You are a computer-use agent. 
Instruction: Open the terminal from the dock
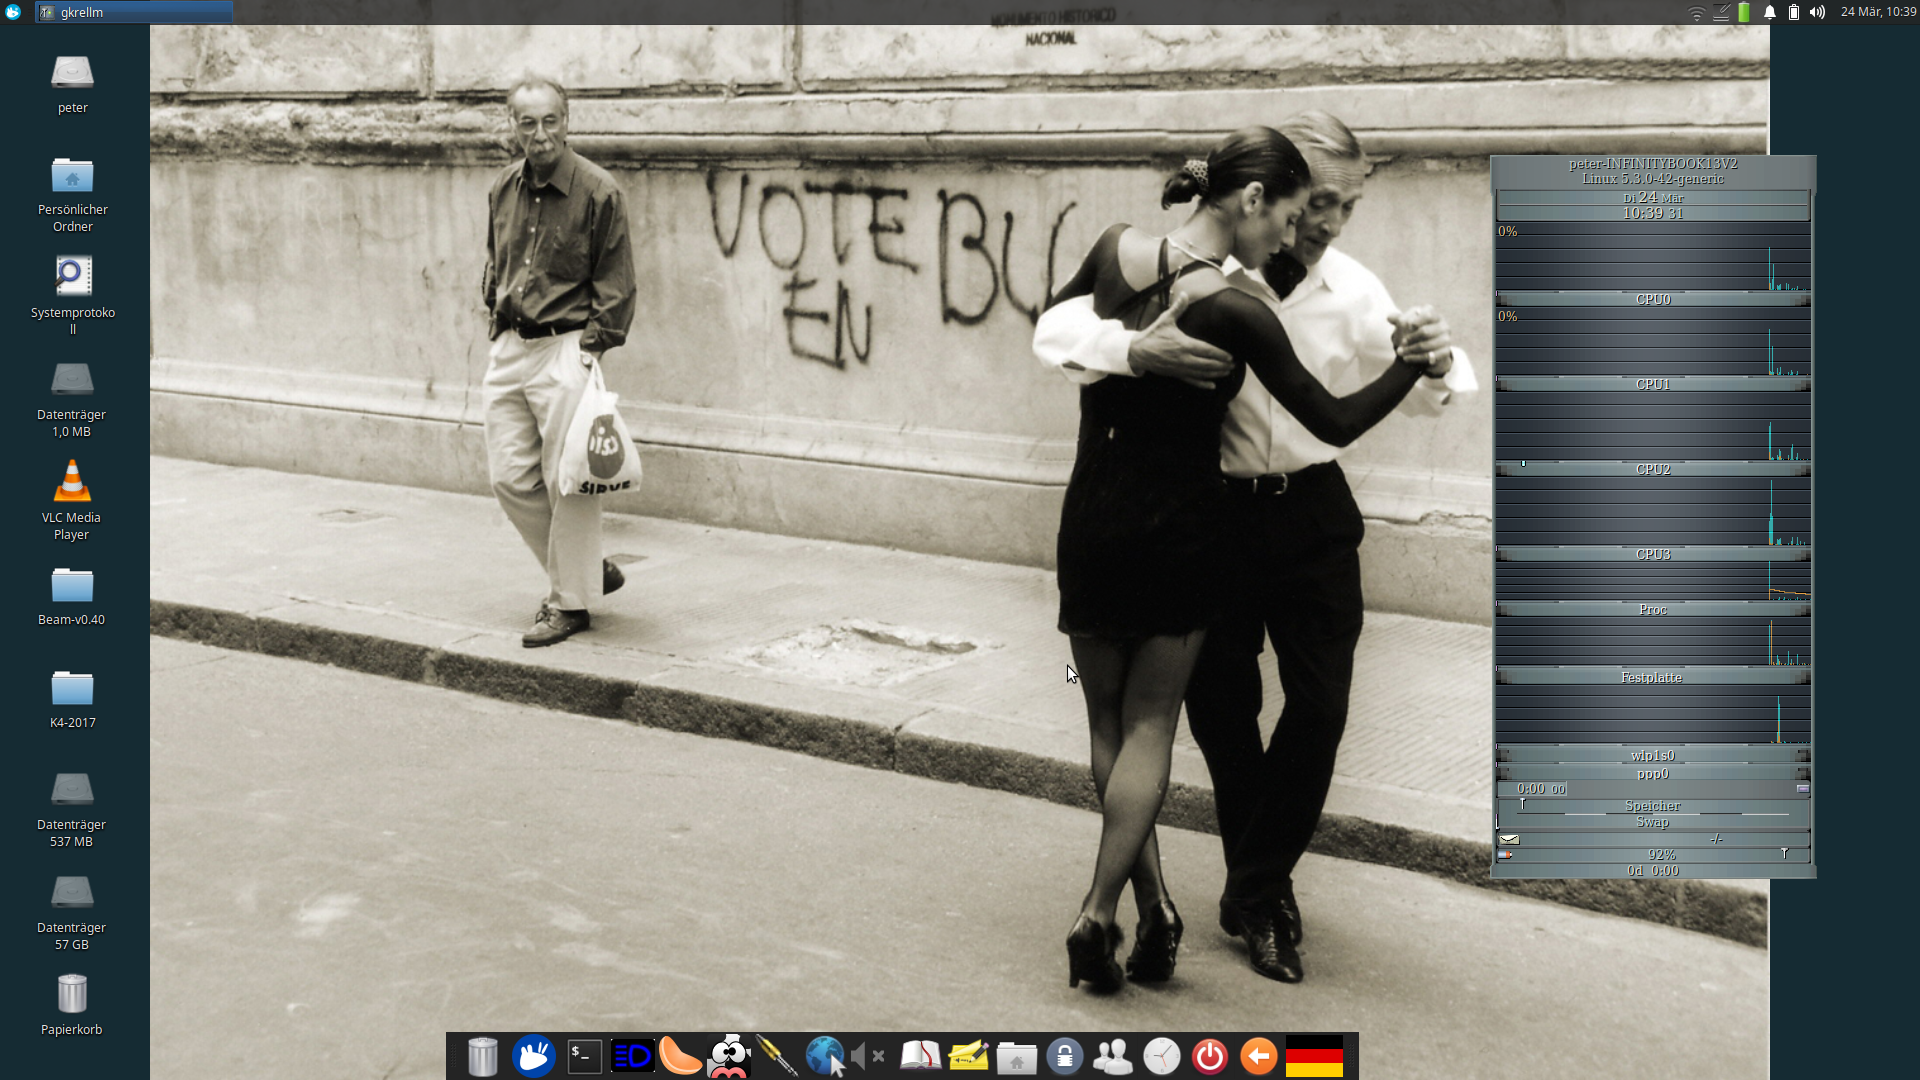pyautogui.click(x=584, y=1056)
